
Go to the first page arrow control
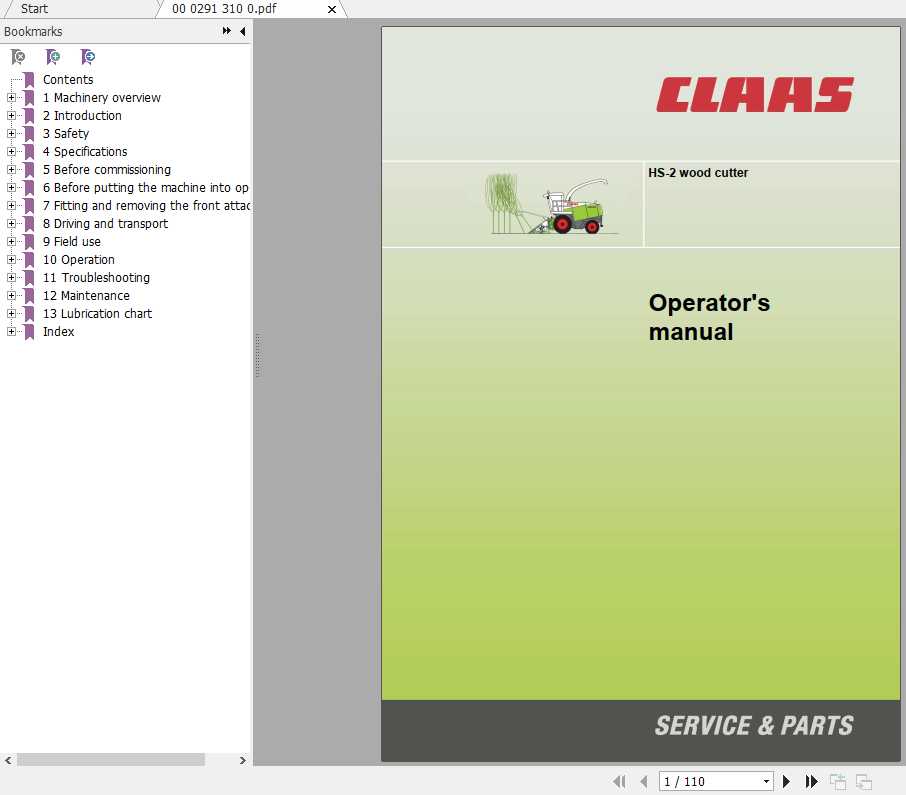tap(619, 781)
